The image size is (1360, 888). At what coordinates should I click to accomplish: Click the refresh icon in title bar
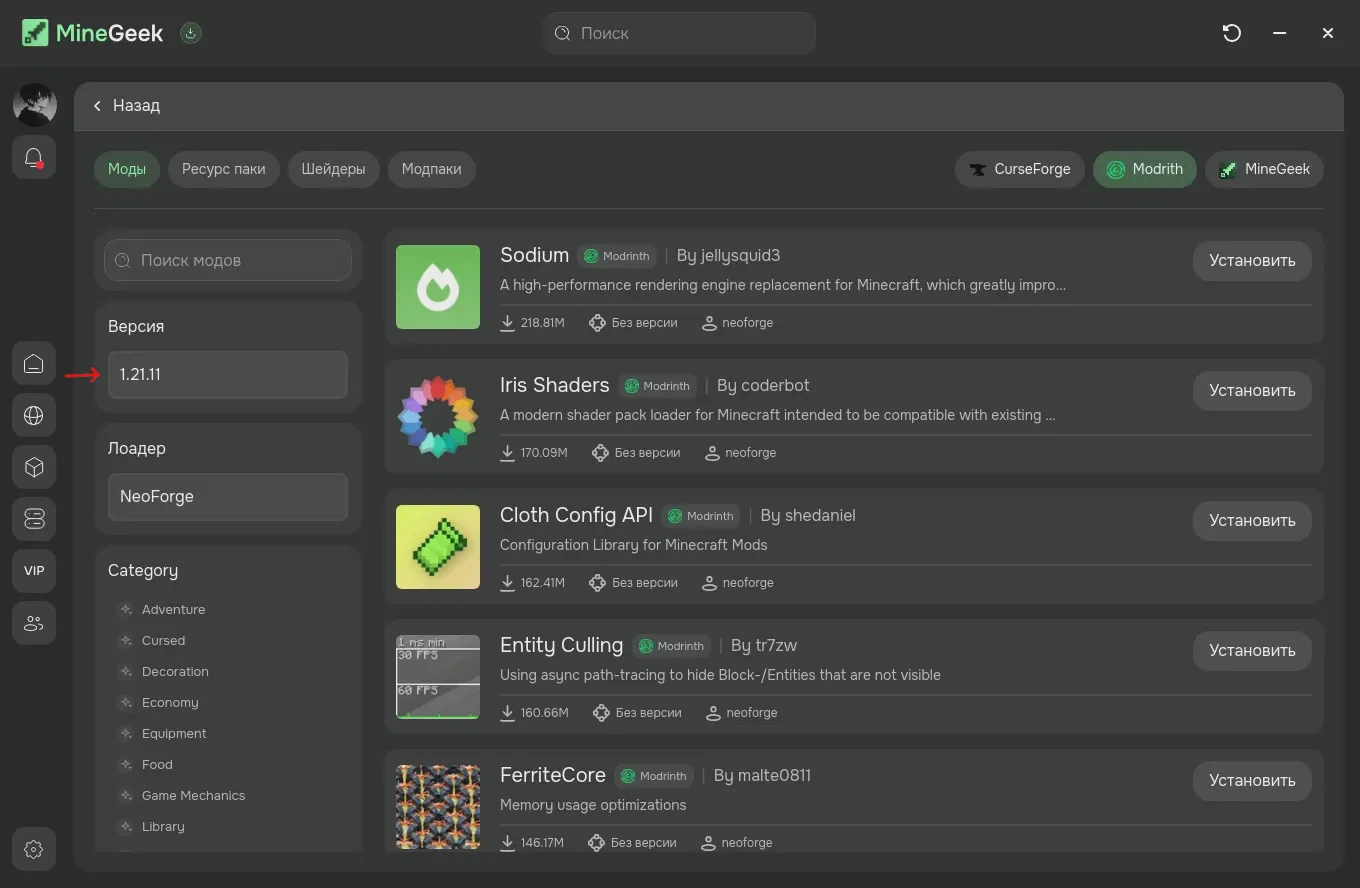(1232, 33)
